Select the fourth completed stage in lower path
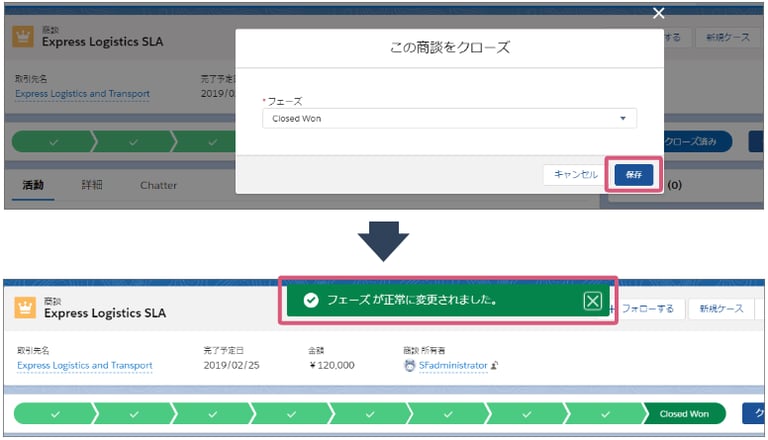768x440 pixels. 291,414
